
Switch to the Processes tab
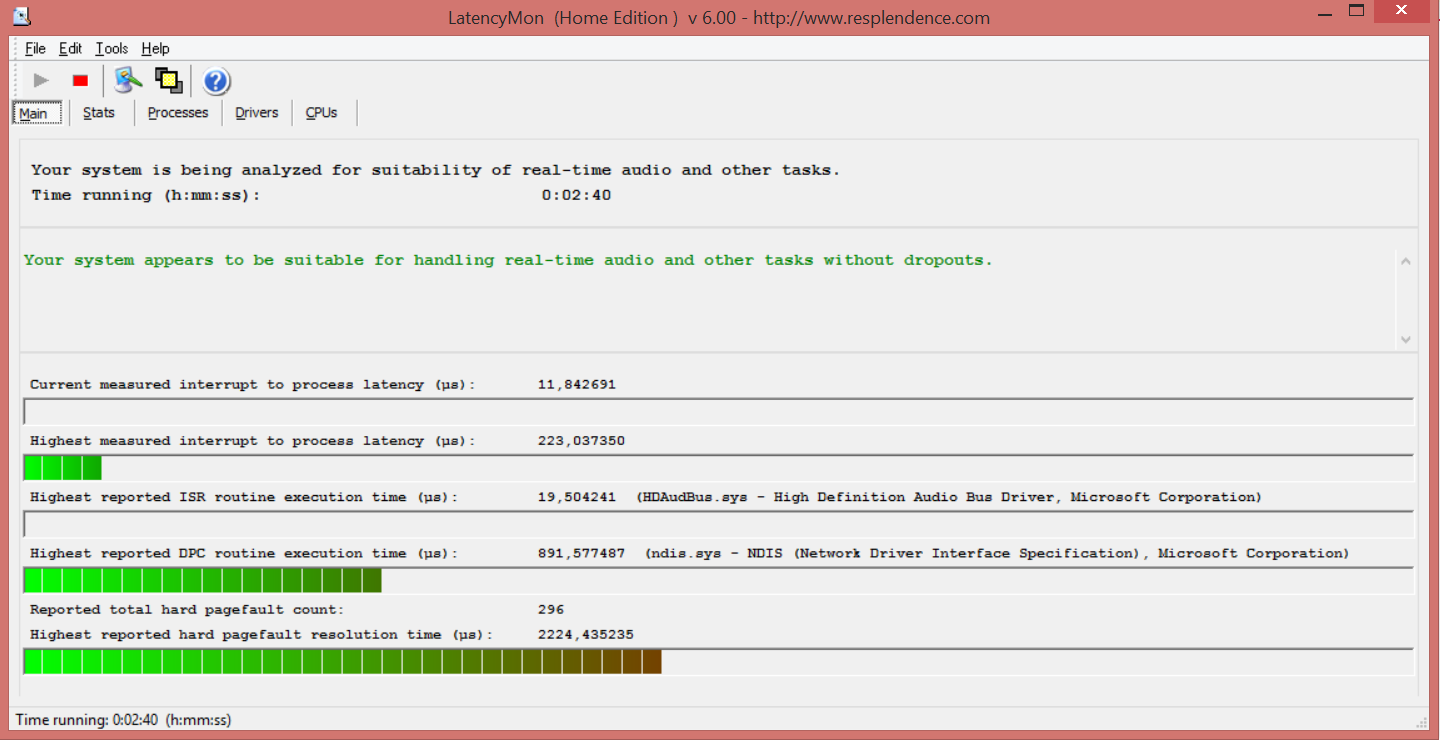(x=178, y=113)
